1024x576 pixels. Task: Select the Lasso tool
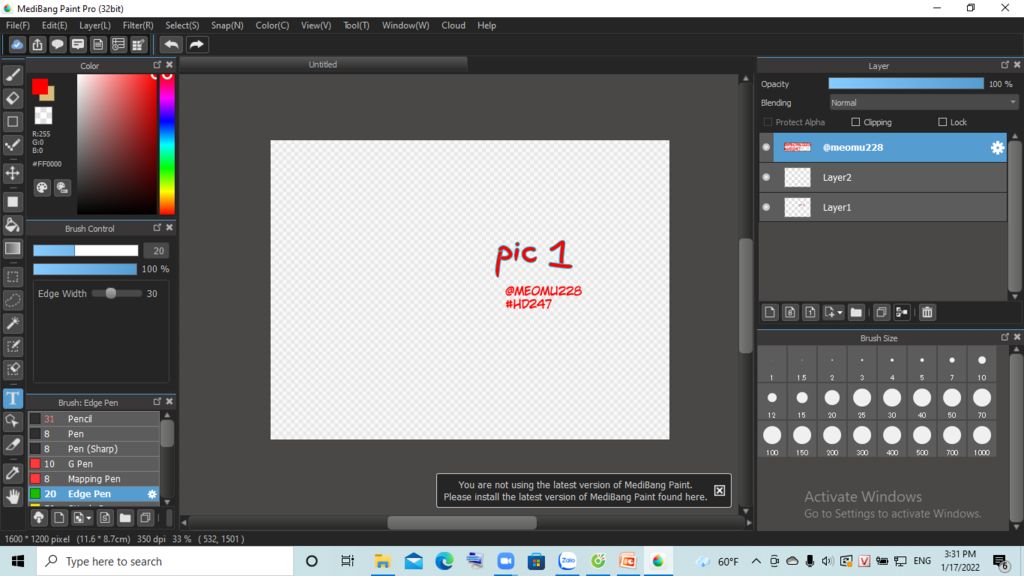[x=12, y=300]
